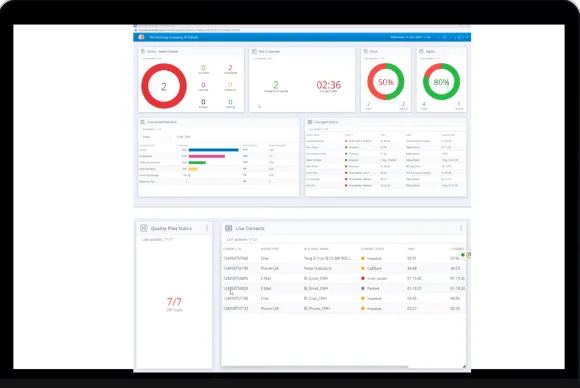Click the 7/7 Off Track value
Viewport: 580px width, 388px height.
coord(174,302)
